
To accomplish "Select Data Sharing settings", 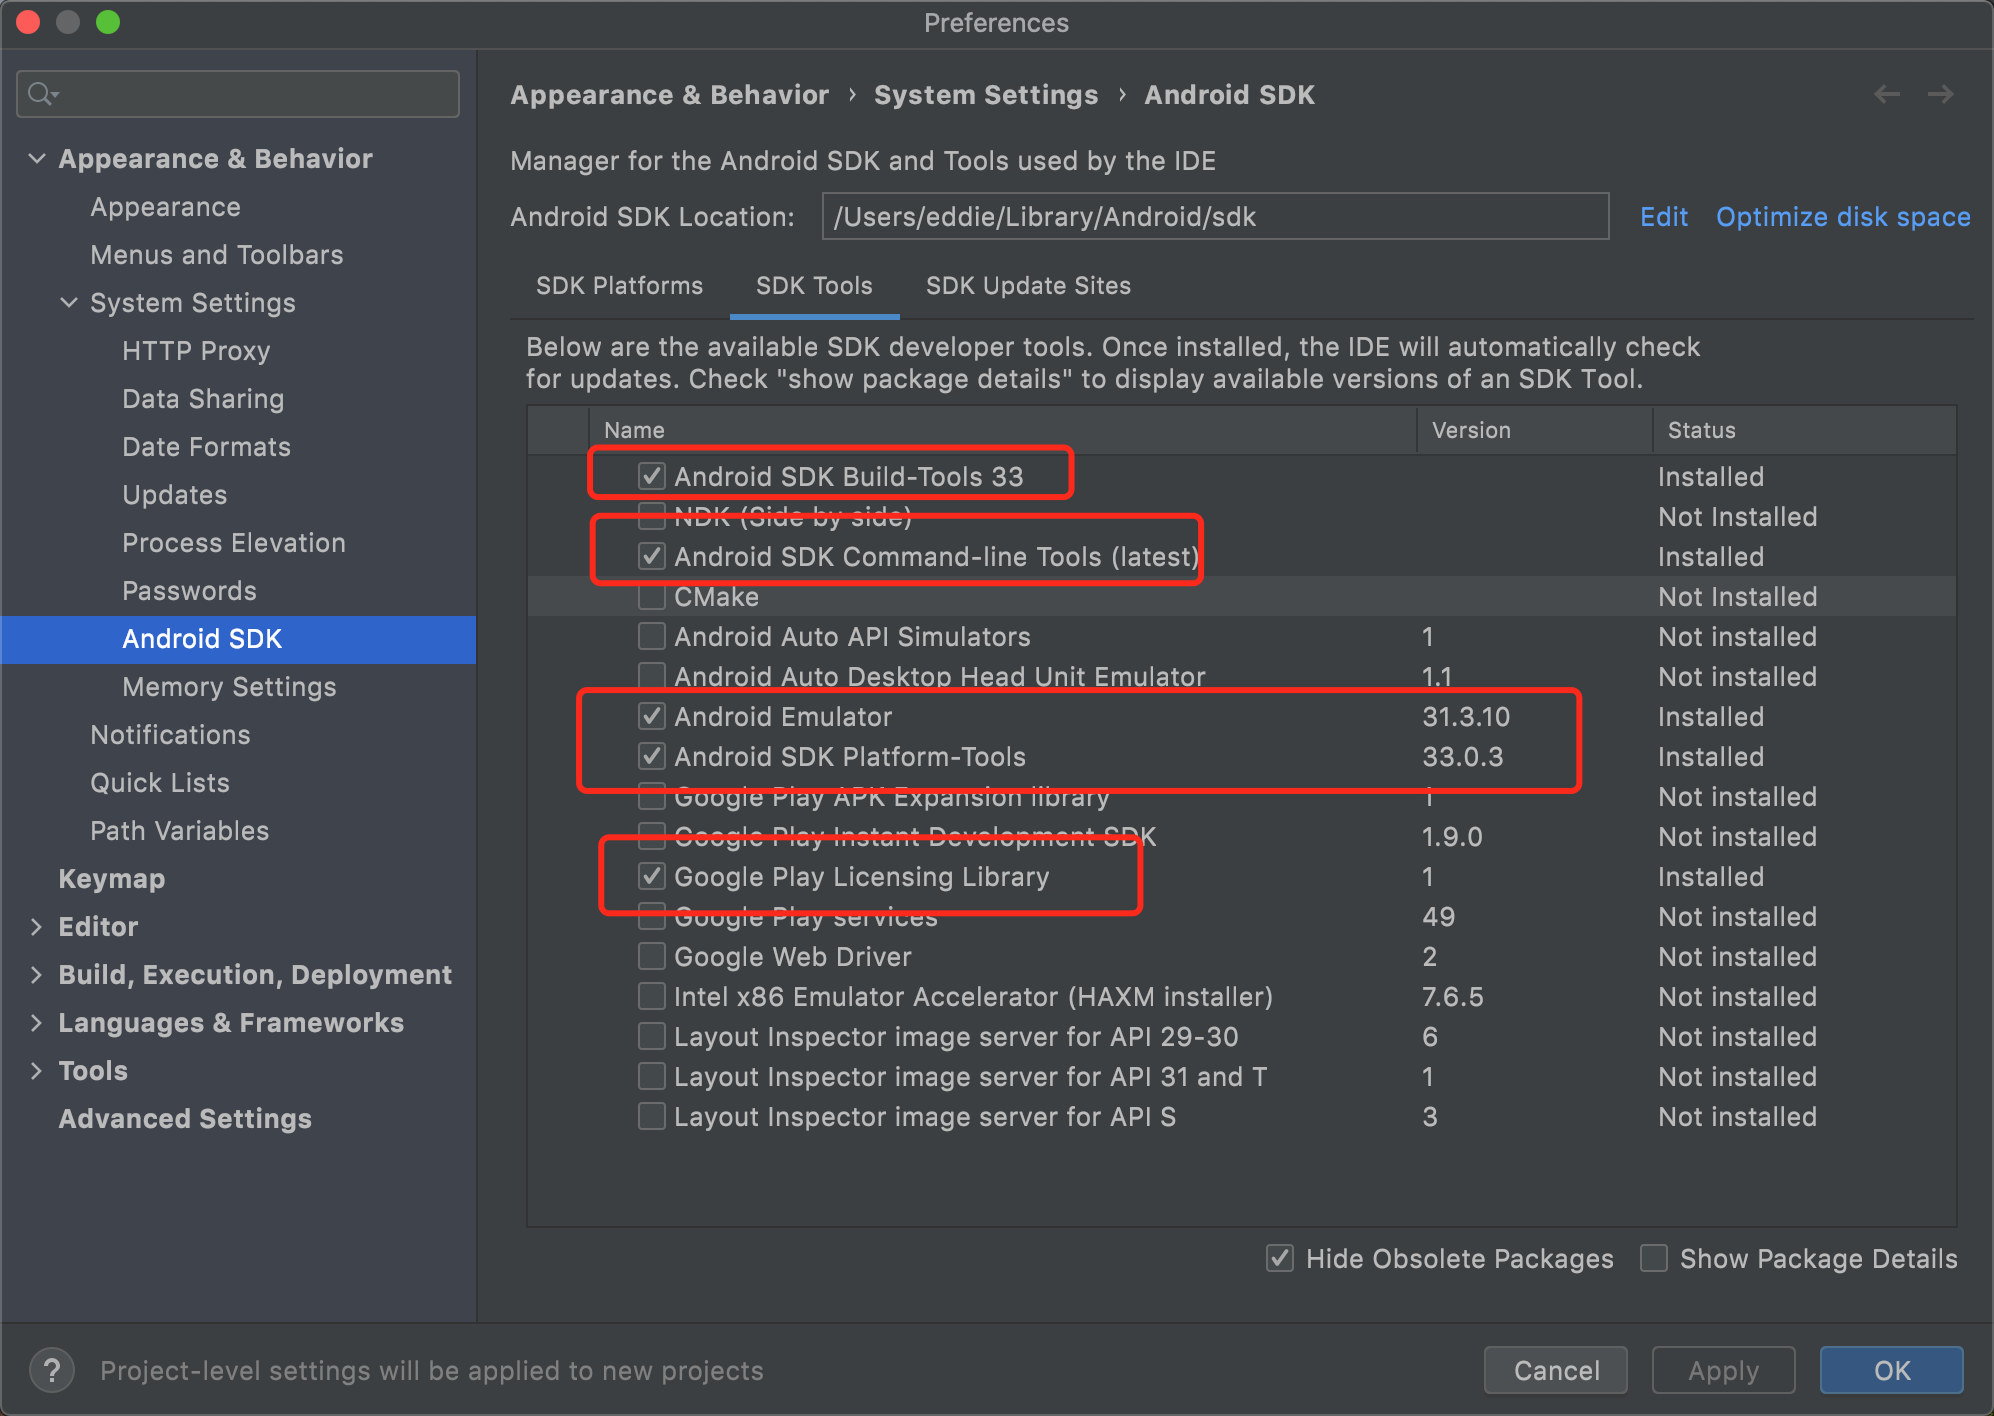I will (203, 399).
